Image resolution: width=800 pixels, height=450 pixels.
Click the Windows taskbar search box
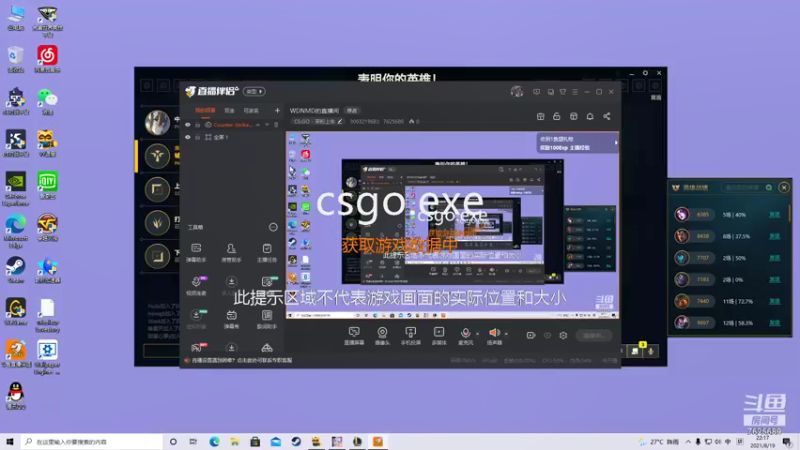92,441
